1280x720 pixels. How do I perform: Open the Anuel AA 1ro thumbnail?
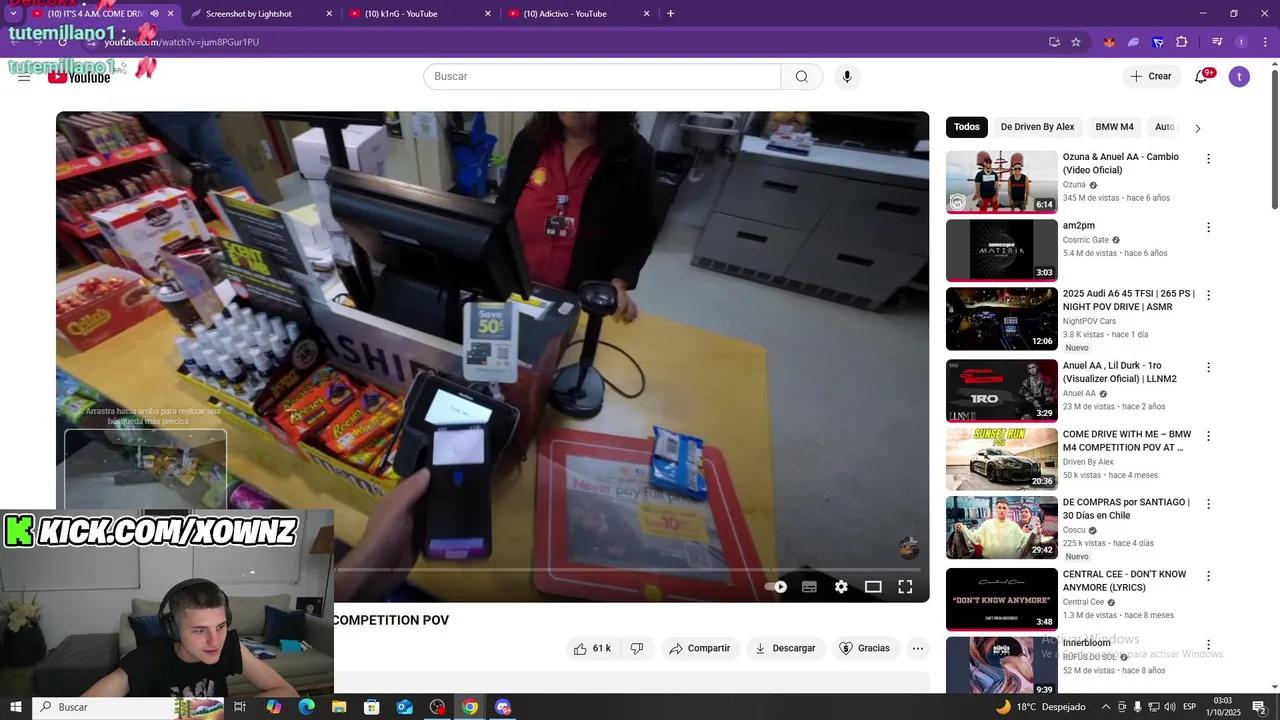[x=1001, y=391]
